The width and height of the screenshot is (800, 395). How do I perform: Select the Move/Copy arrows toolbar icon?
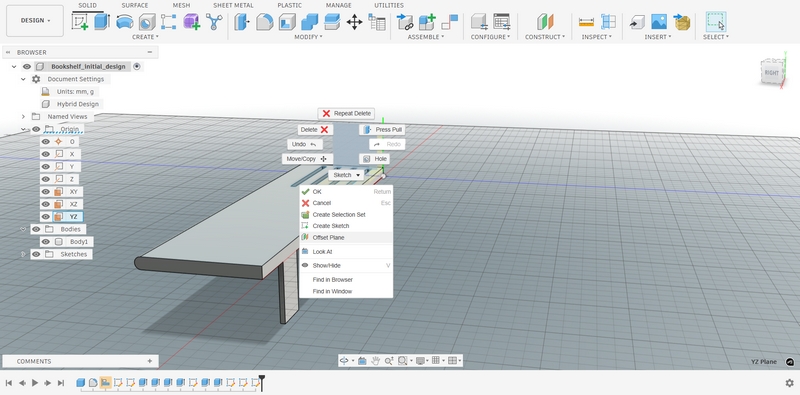click(x=354, y=22)
